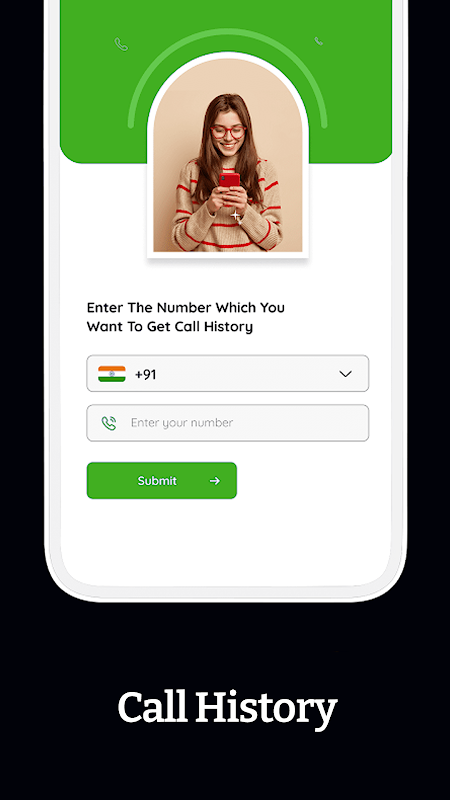Click the red glasses on woman's face
450x800 pixels.
228,132
